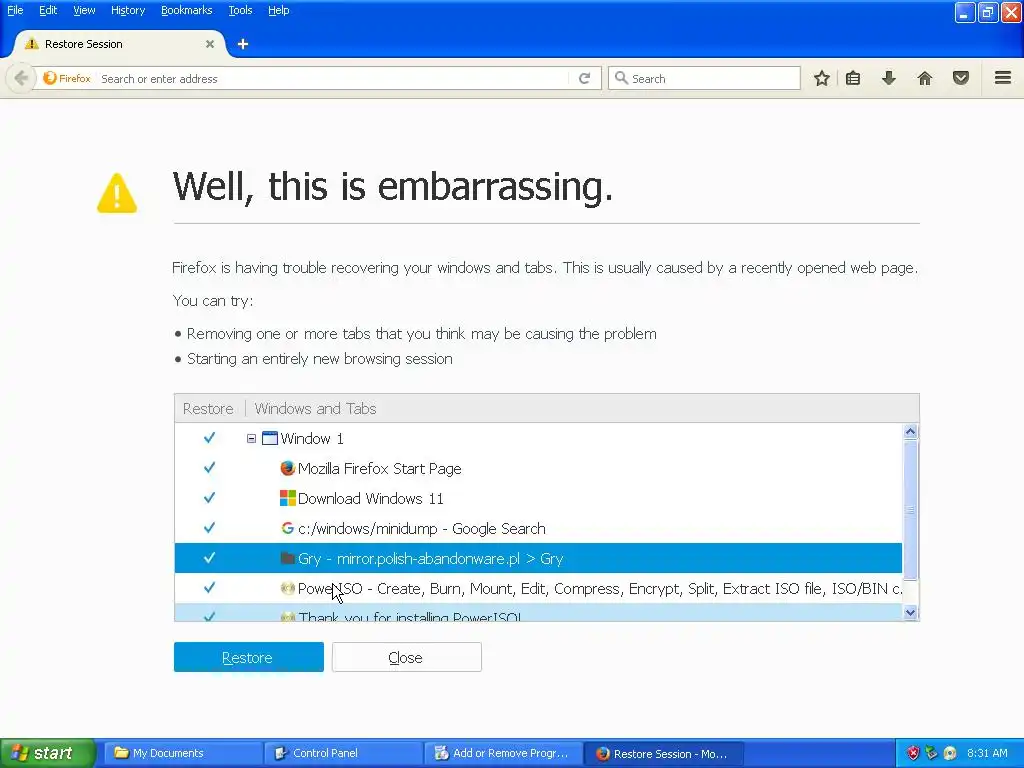Open the Bookmarks menu

187,10
